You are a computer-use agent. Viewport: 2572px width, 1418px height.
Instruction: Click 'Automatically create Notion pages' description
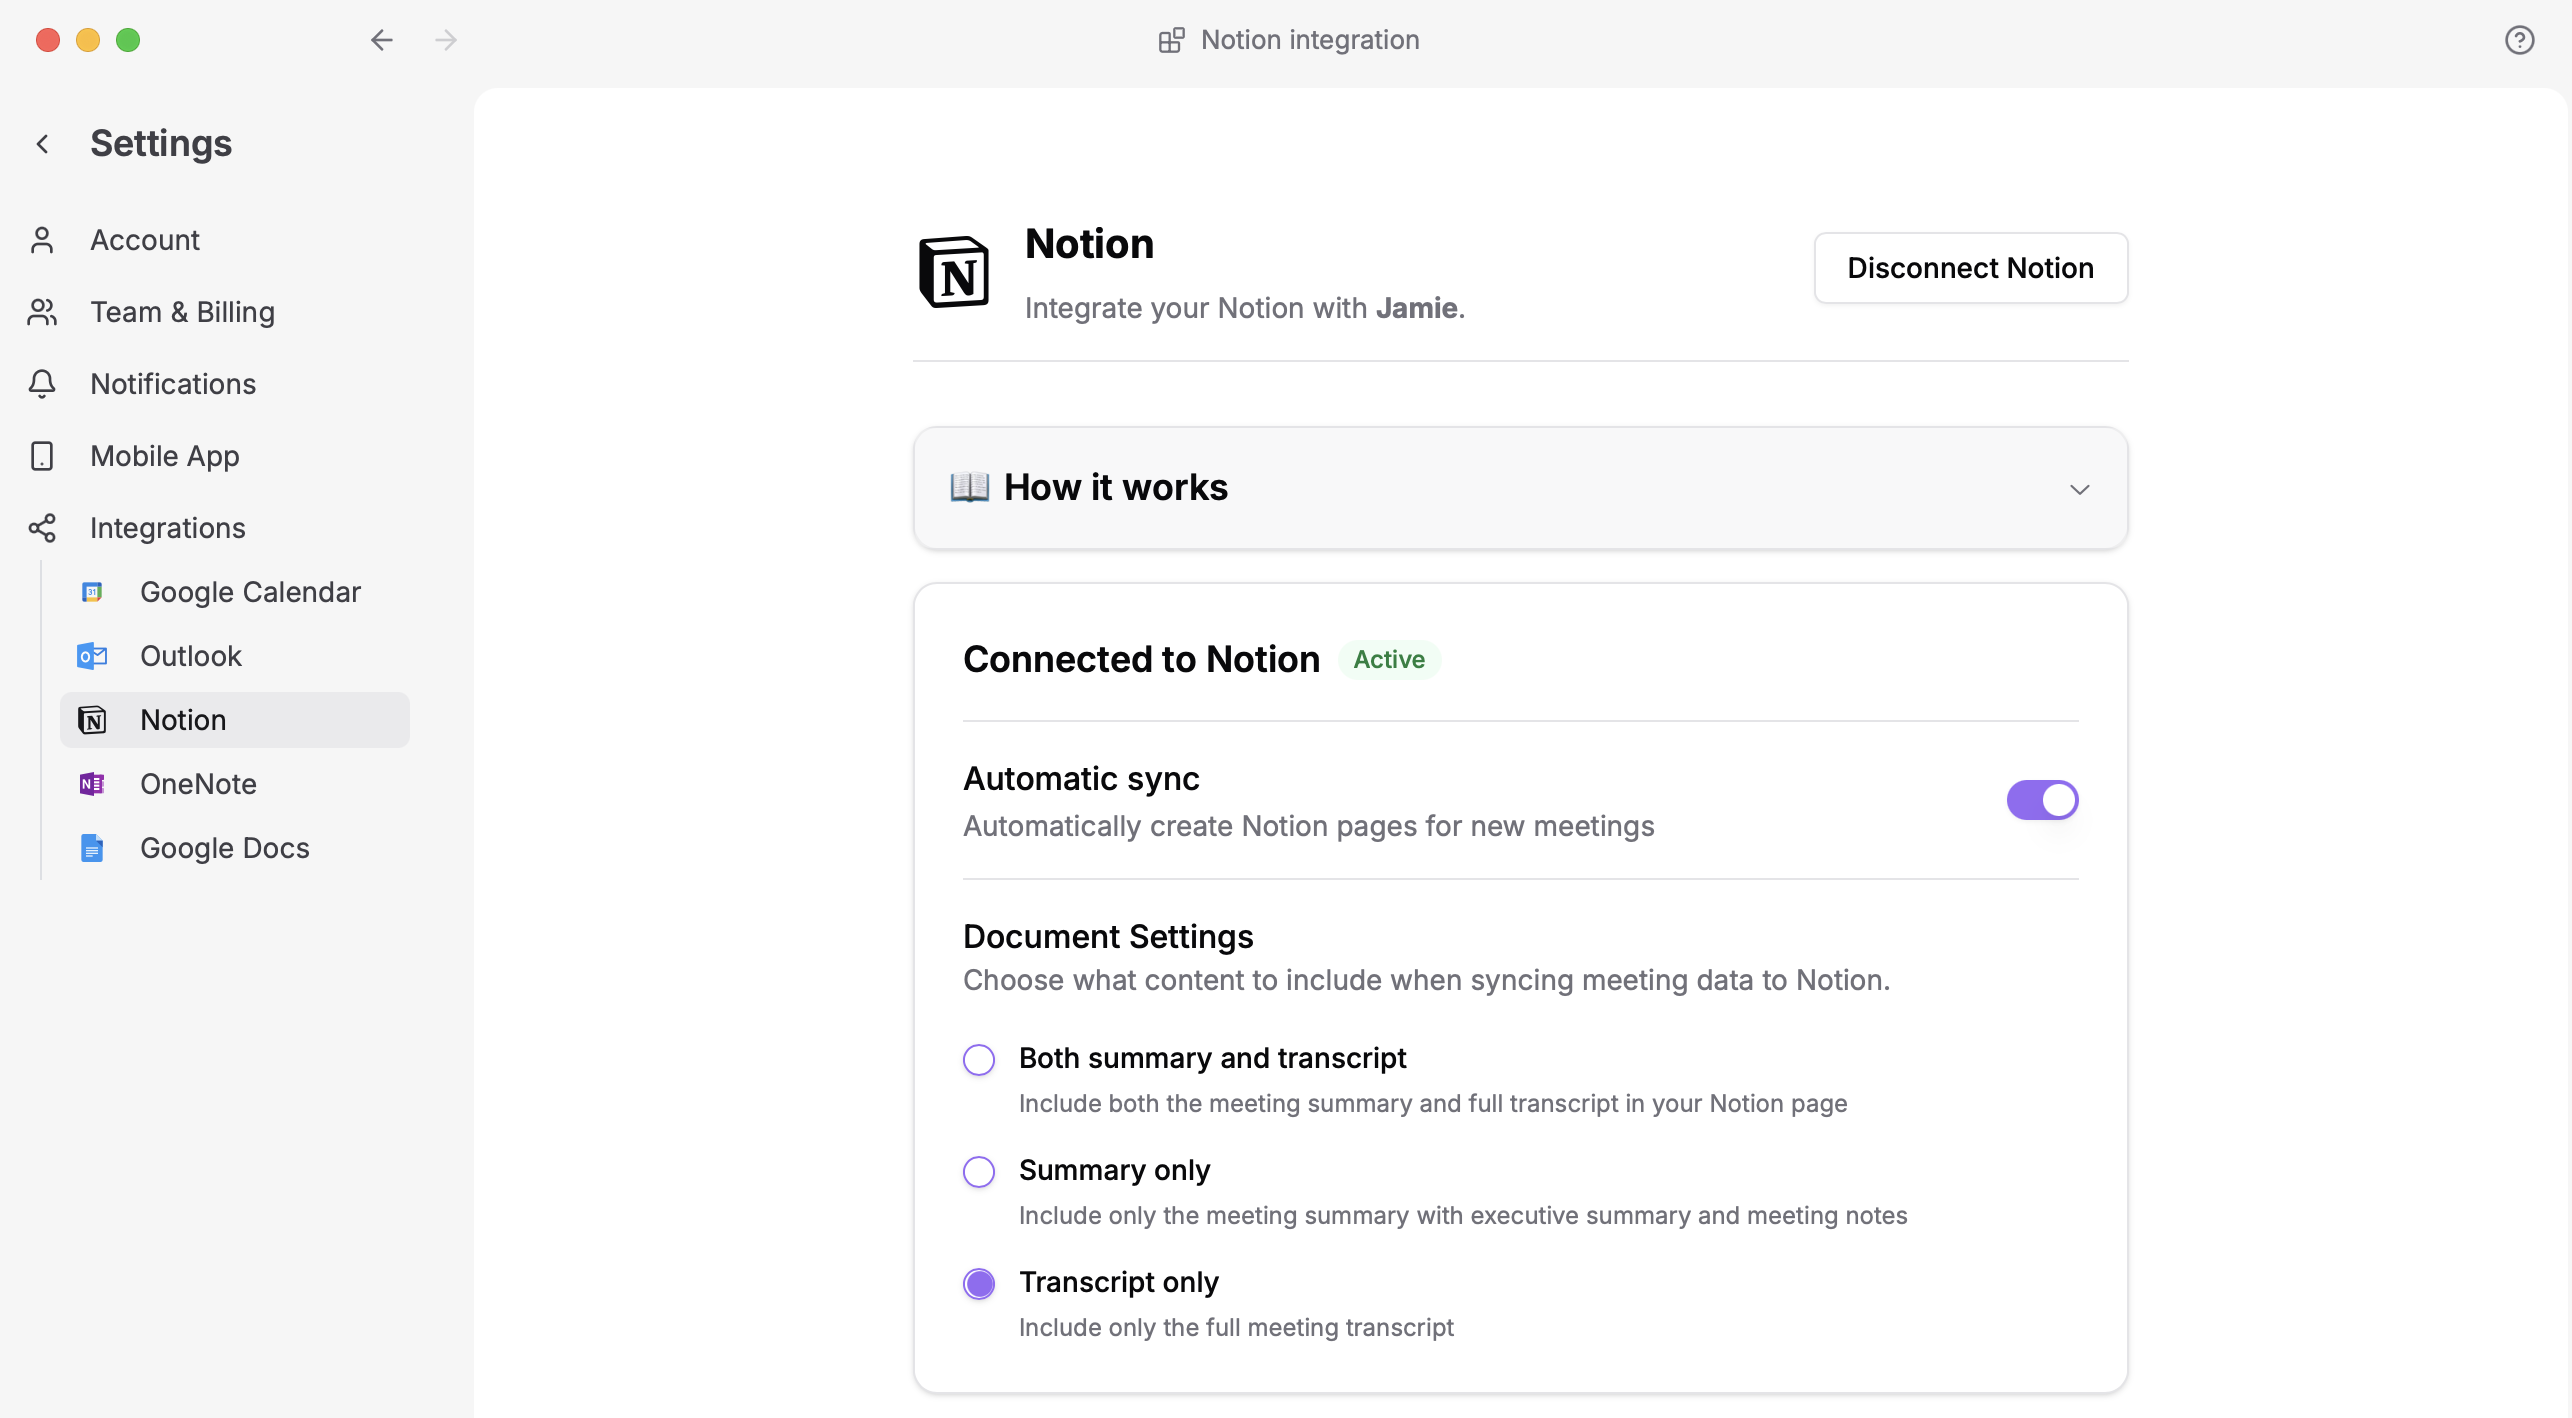[x=1308, y=826]
